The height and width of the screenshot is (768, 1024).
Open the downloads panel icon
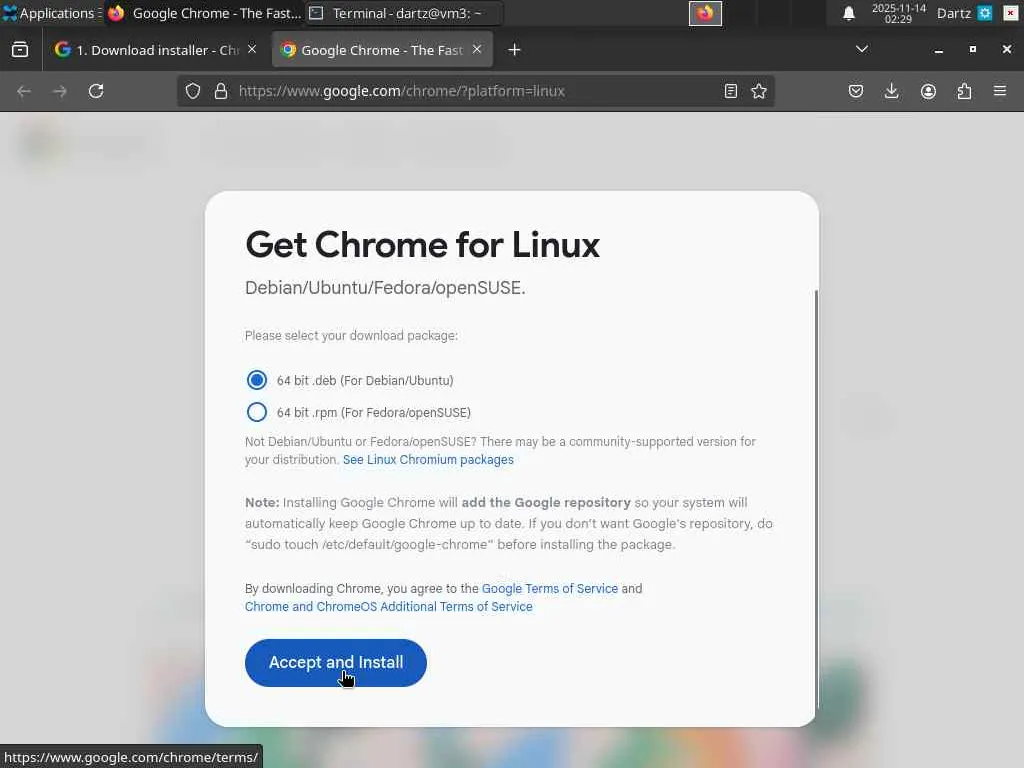pyautogui.click(x=891, y=91)
